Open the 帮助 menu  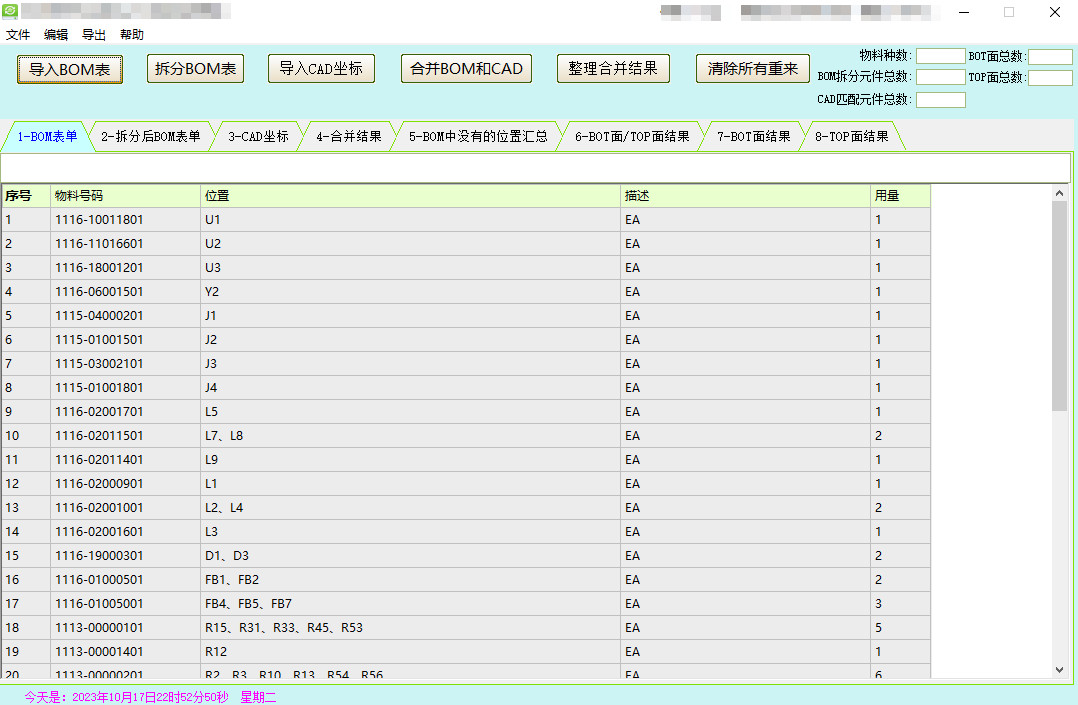click(132, 35)
